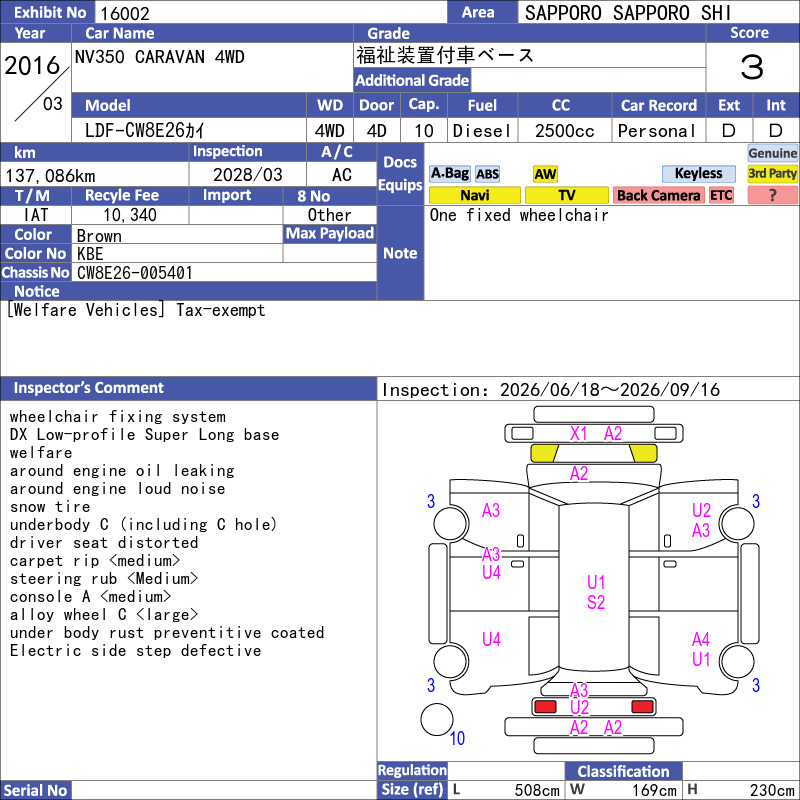Click the comment driver seat distorted
Screen dimensions: 800x800
[104, 542]
